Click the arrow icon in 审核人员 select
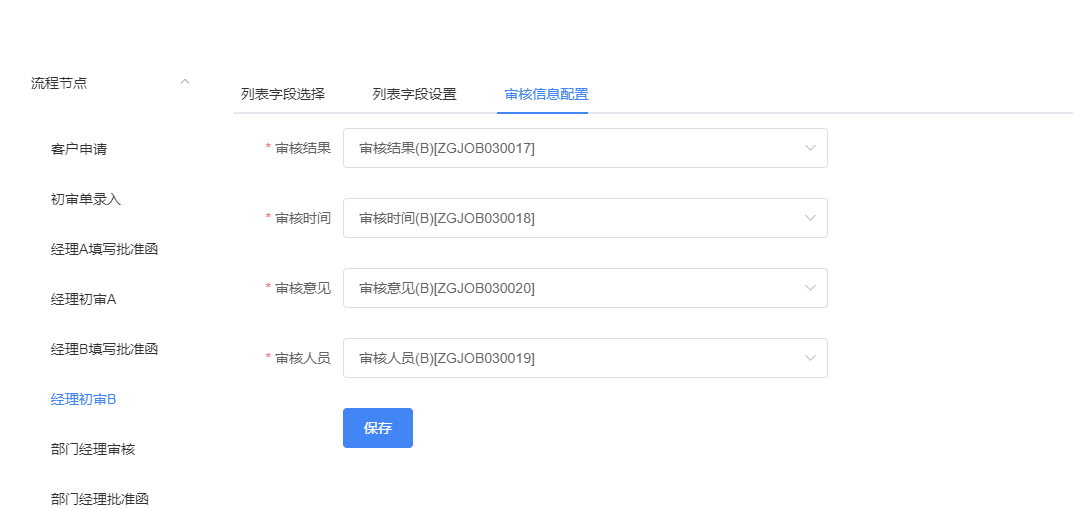1073x509 pixels. (x=810, y=358)
